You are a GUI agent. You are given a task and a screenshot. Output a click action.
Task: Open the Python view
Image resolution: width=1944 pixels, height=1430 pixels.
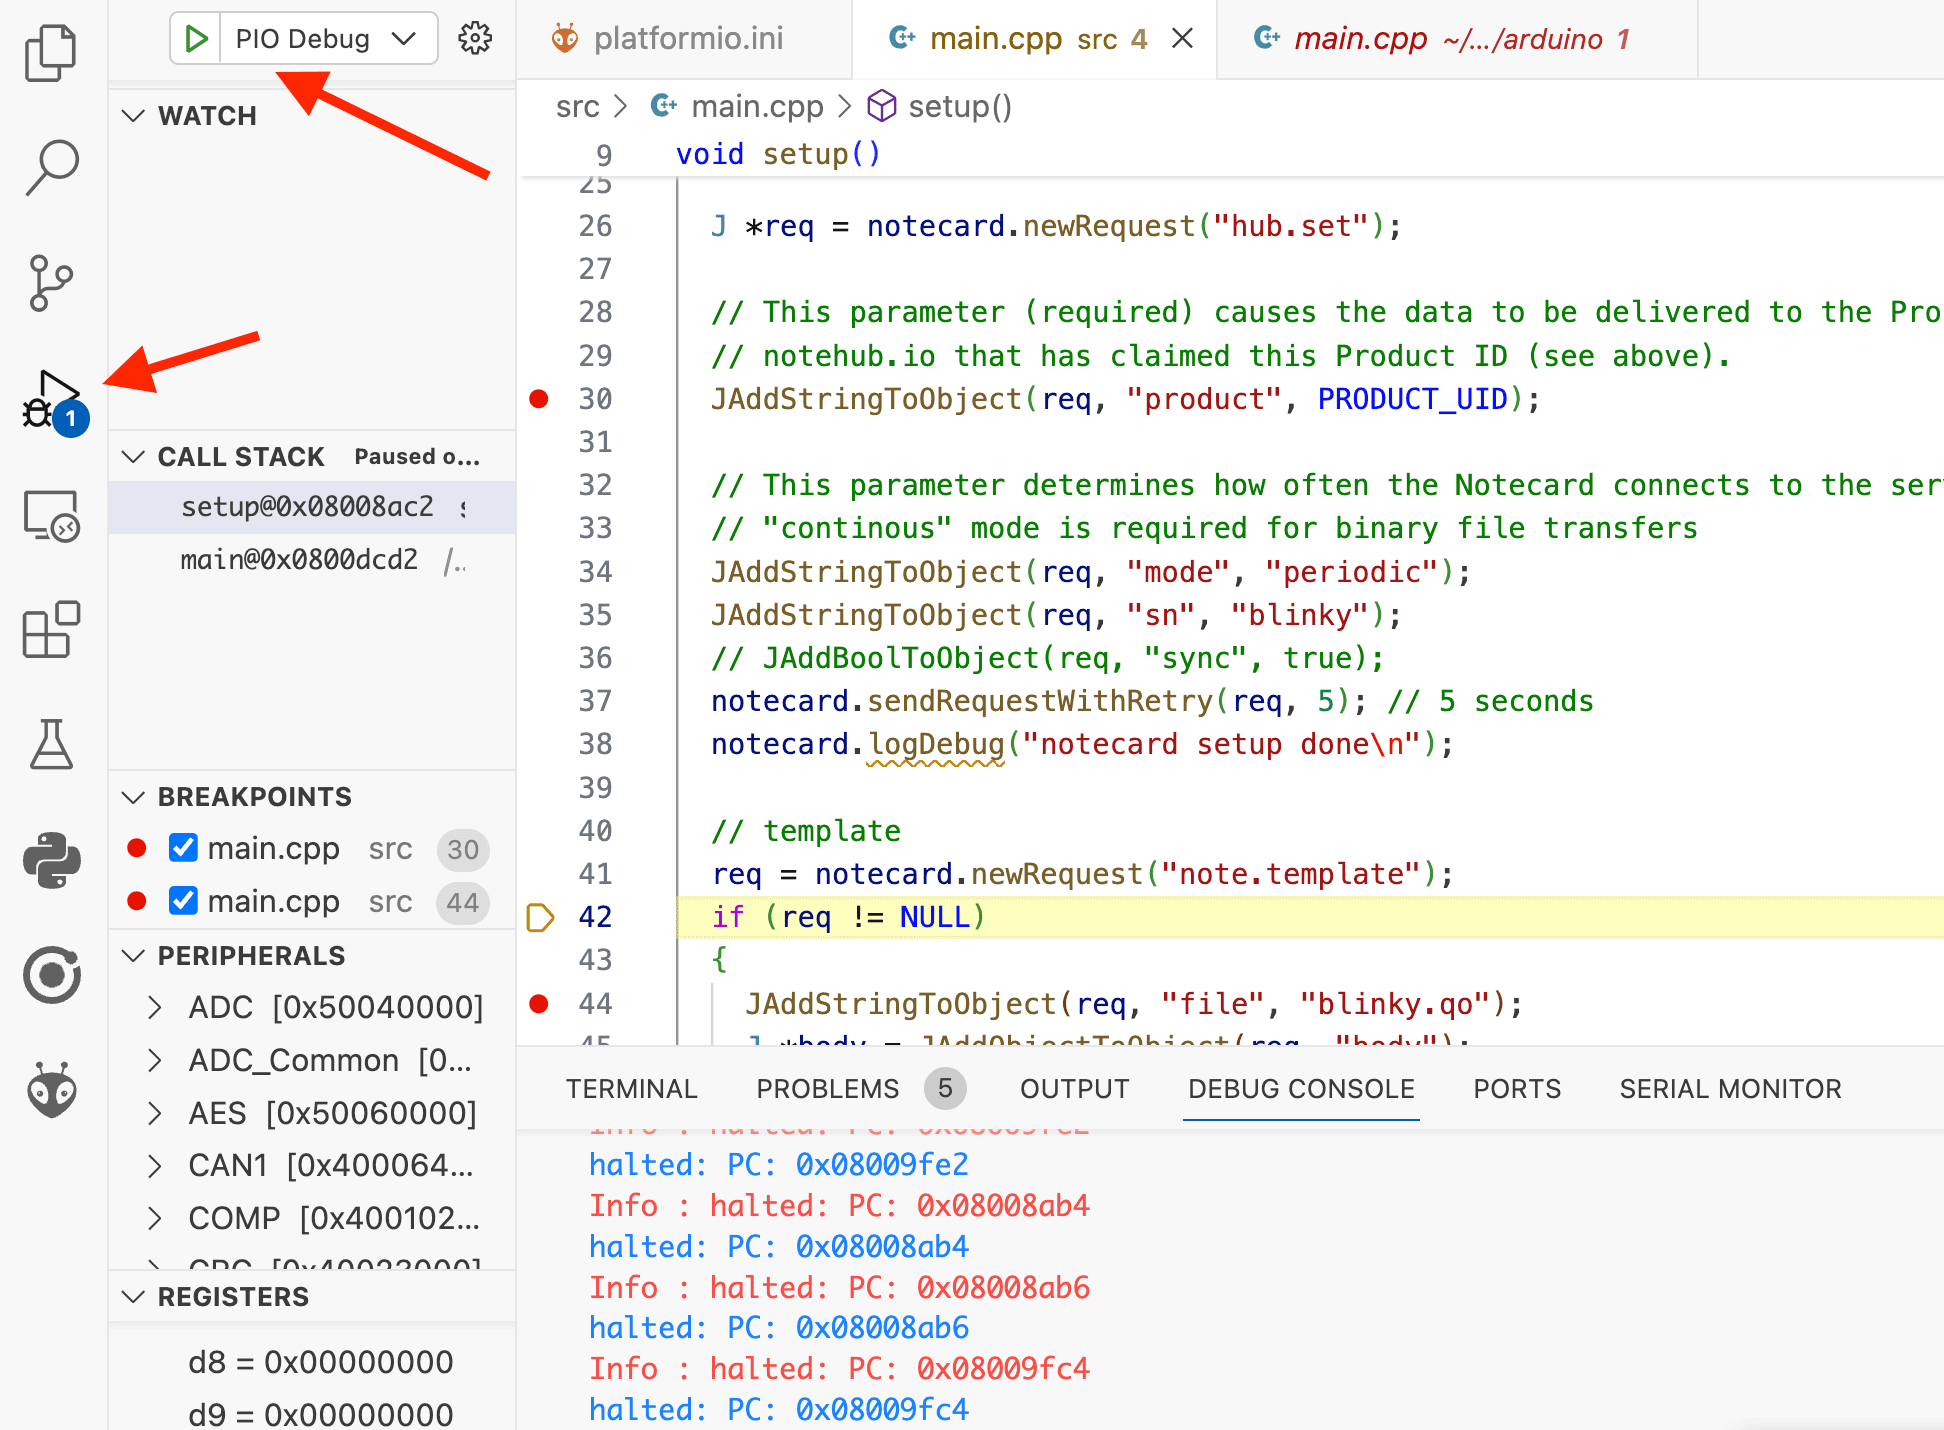click(x=51, y=860)
